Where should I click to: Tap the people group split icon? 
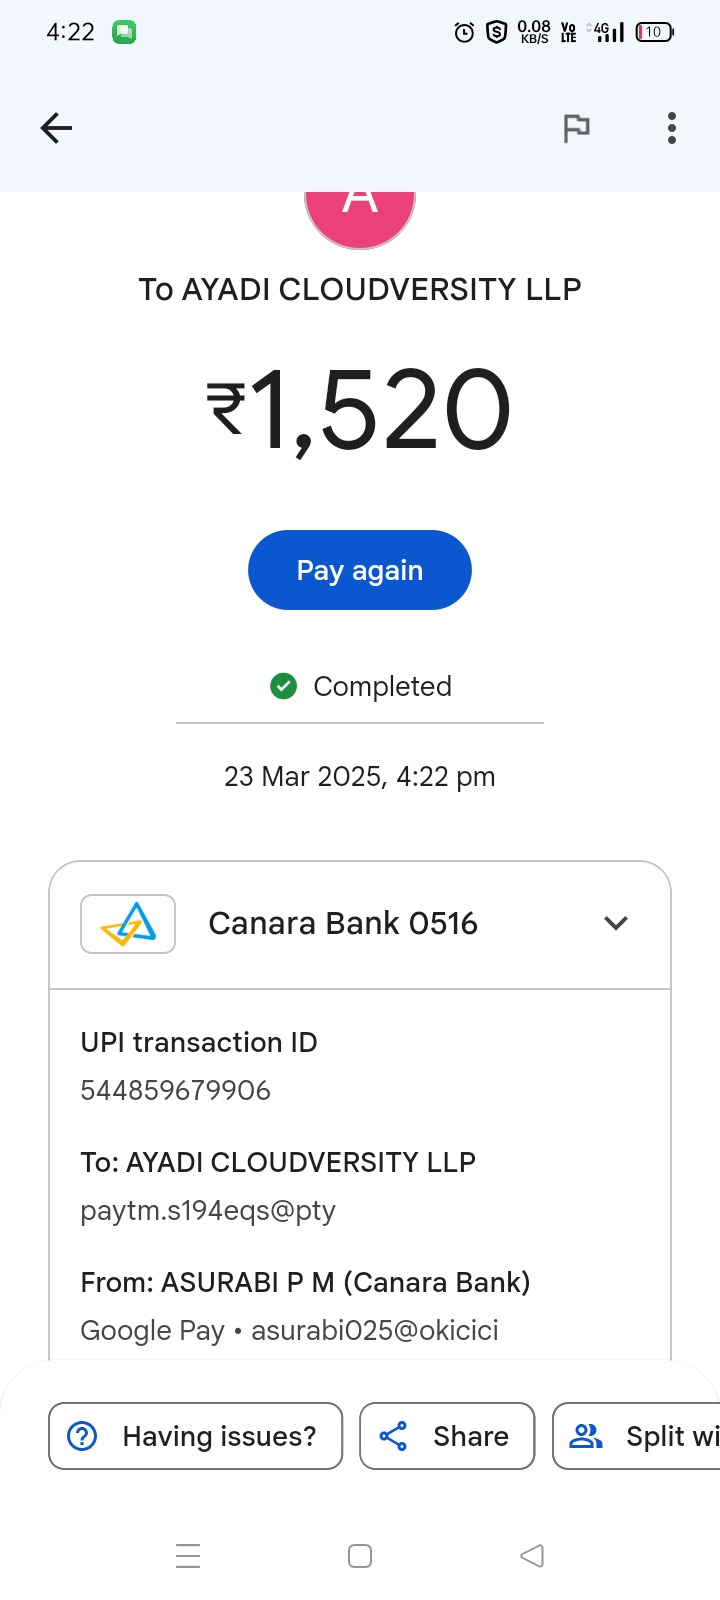coord(586,1436)
